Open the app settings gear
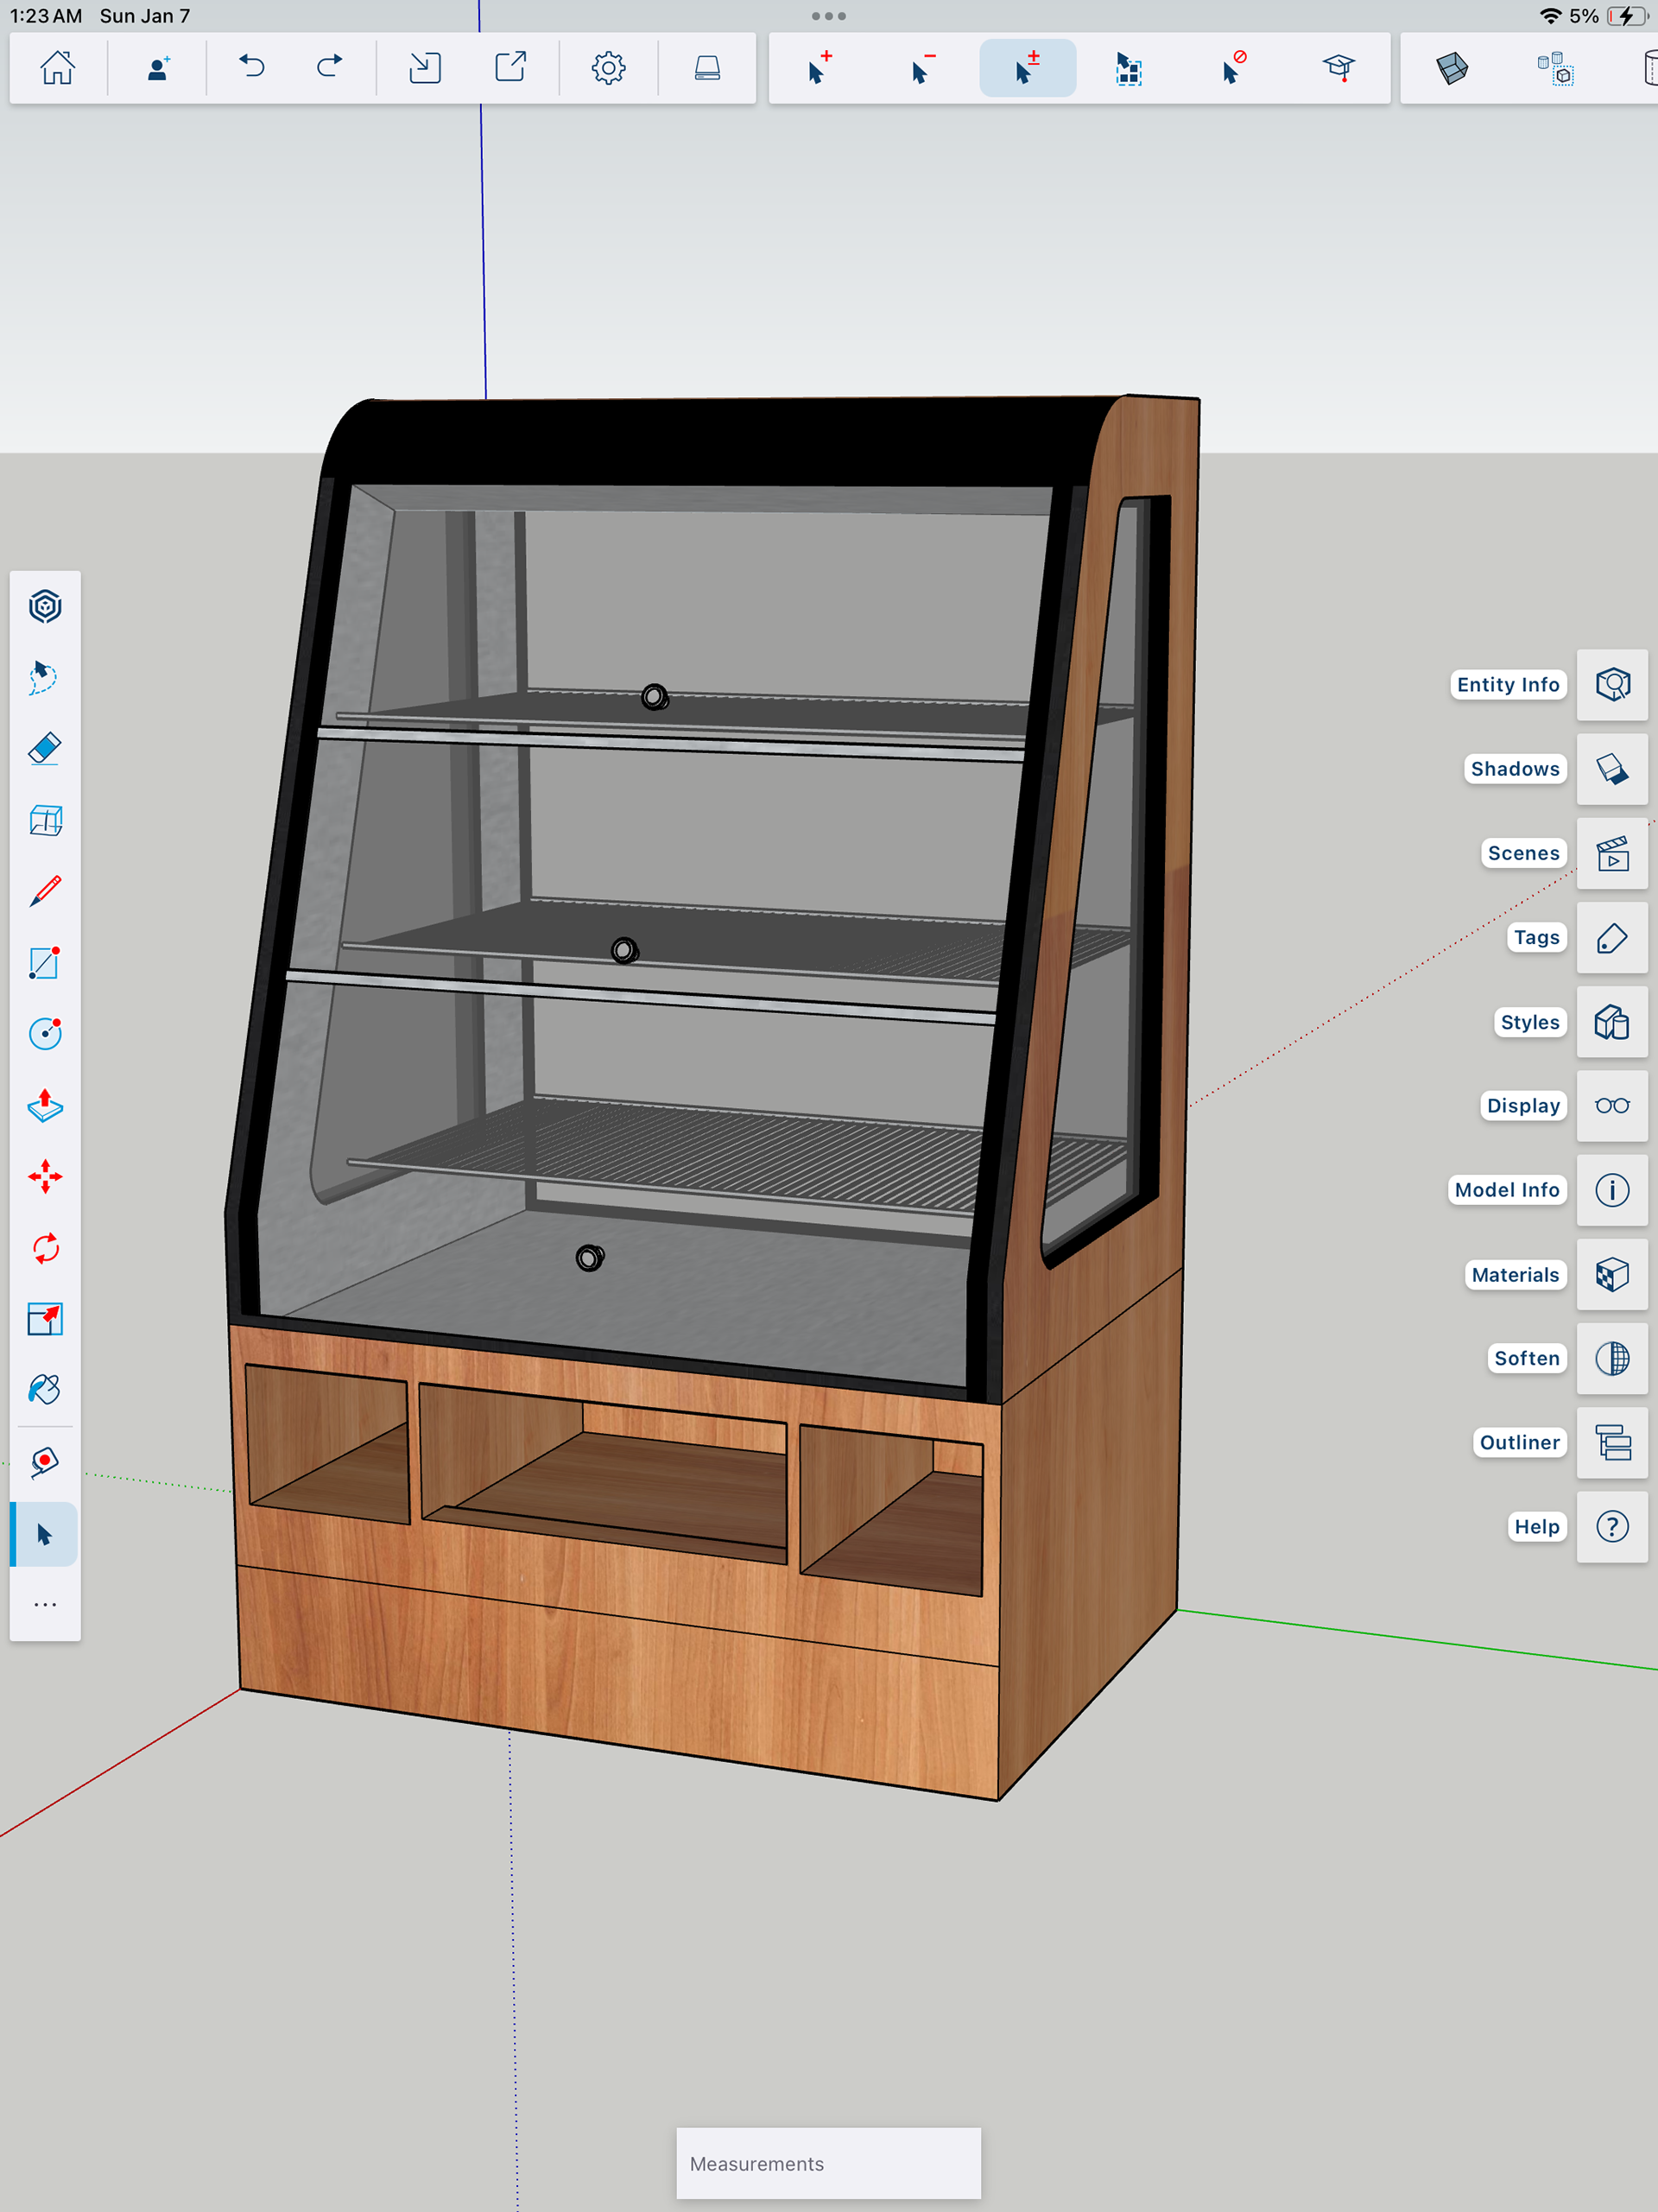This screenshot has width=1658, height=2212. pyautogui.click(x=608, y=68)
